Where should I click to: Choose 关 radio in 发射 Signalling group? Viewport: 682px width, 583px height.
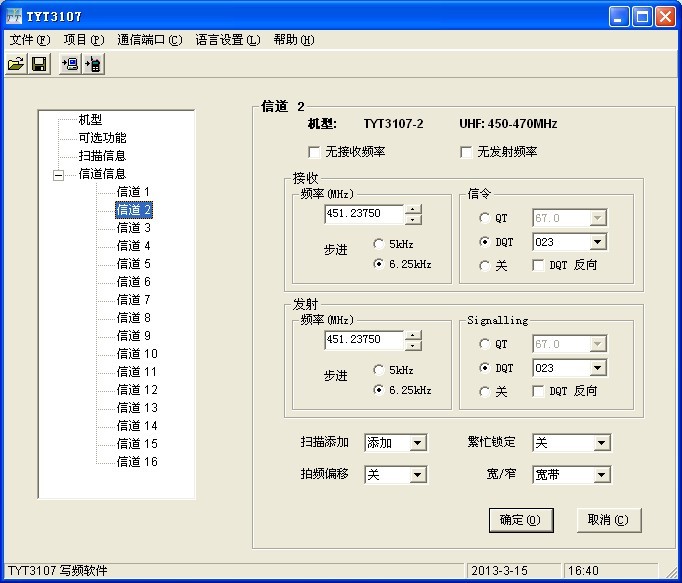coord(485,392)
